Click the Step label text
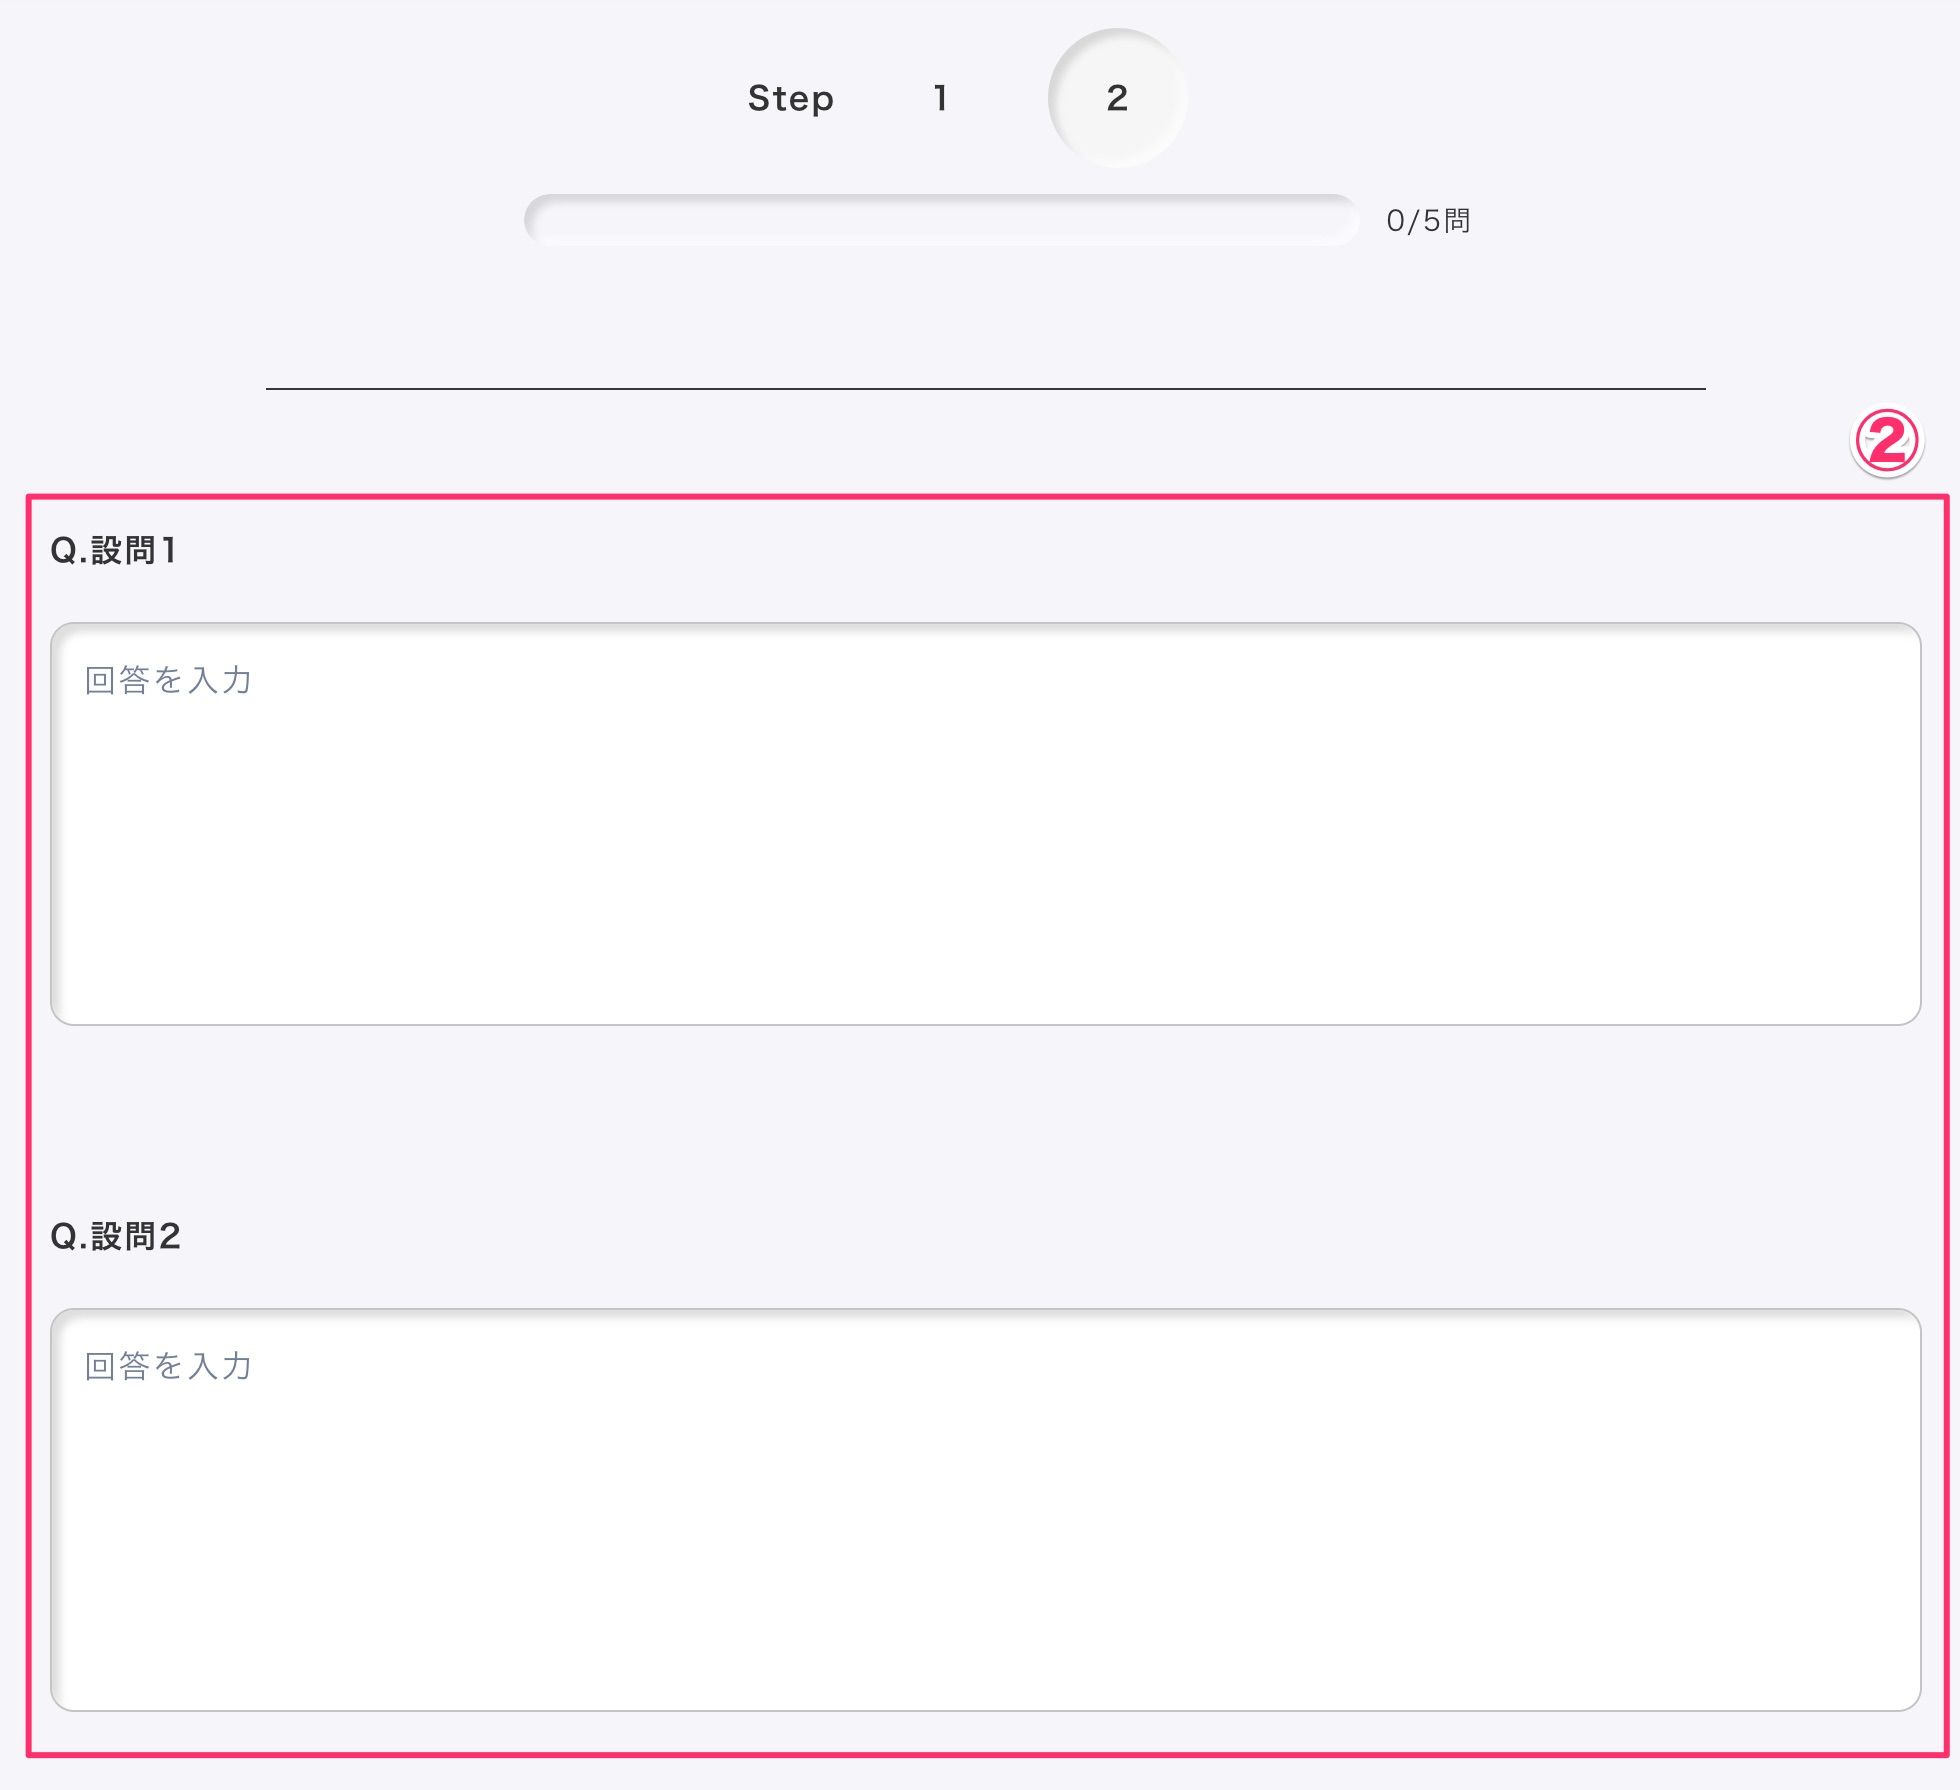The image size is (1960, 1790). click(790, 99)
